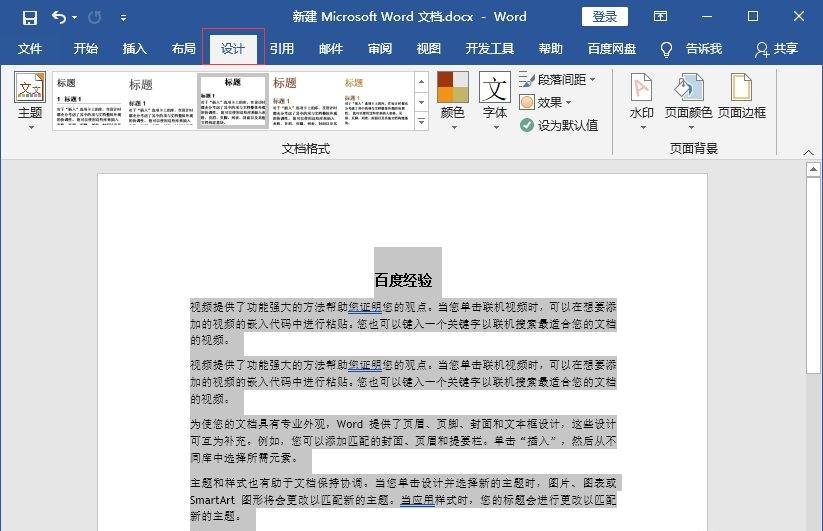Apply the second document format style thumbnail
823x531 pixels.
pos(161,101)
